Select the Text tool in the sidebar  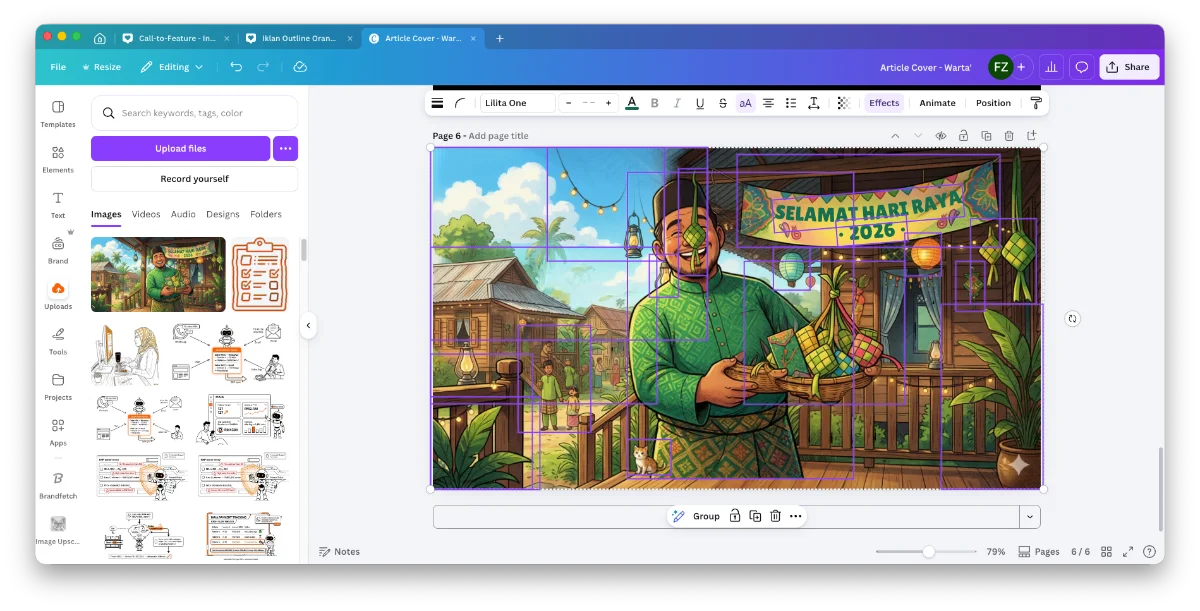click(x=58, y=205)
